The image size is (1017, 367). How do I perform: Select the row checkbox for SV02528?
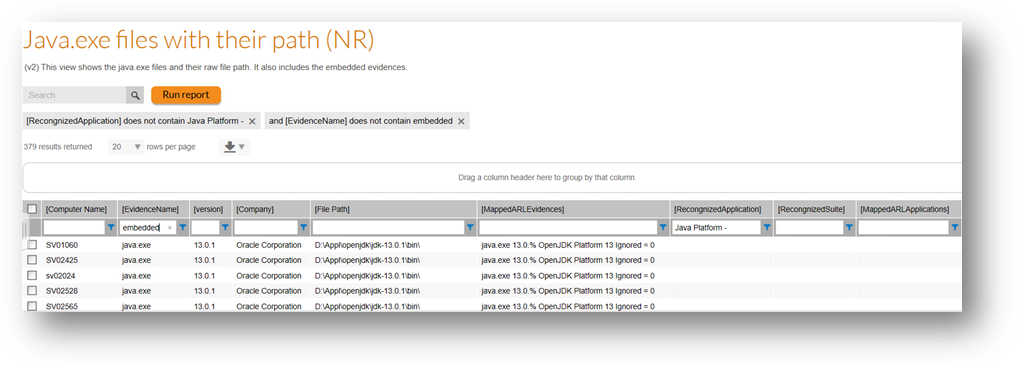32,290
